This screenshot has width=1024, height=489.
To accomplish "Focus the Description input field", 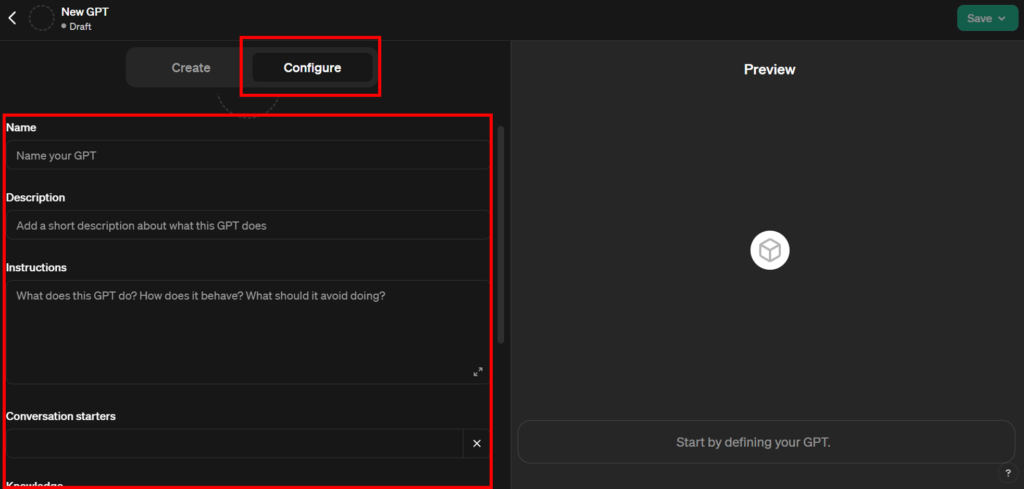I will (x=248, y=225).
